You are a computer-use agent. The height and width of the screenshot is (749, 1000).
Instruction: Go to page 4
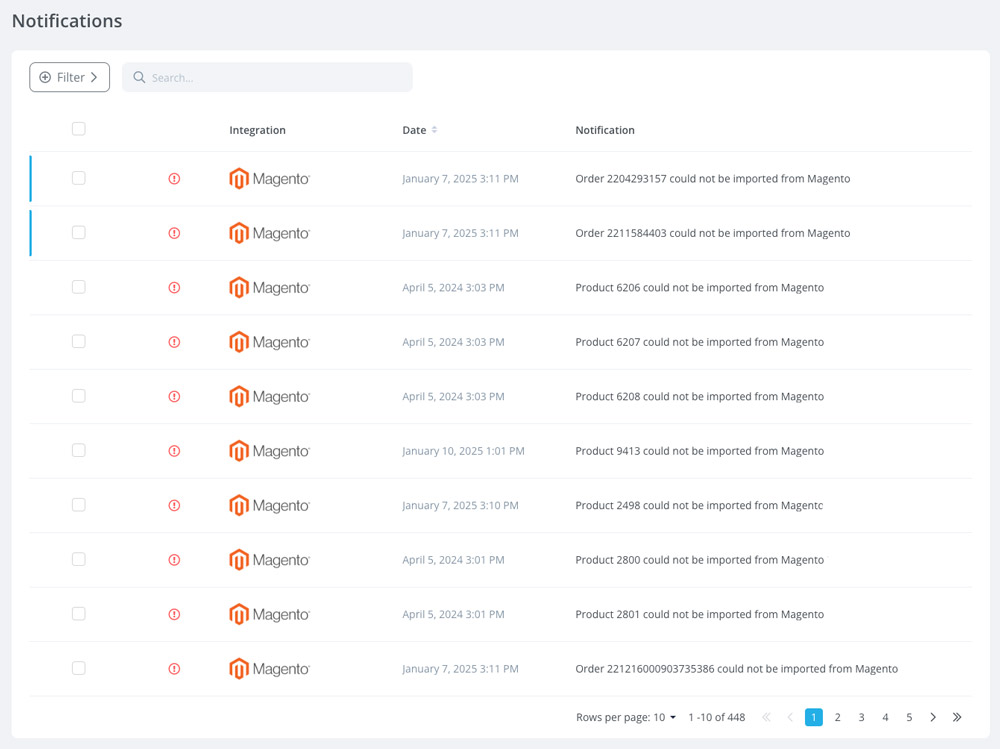885,717
